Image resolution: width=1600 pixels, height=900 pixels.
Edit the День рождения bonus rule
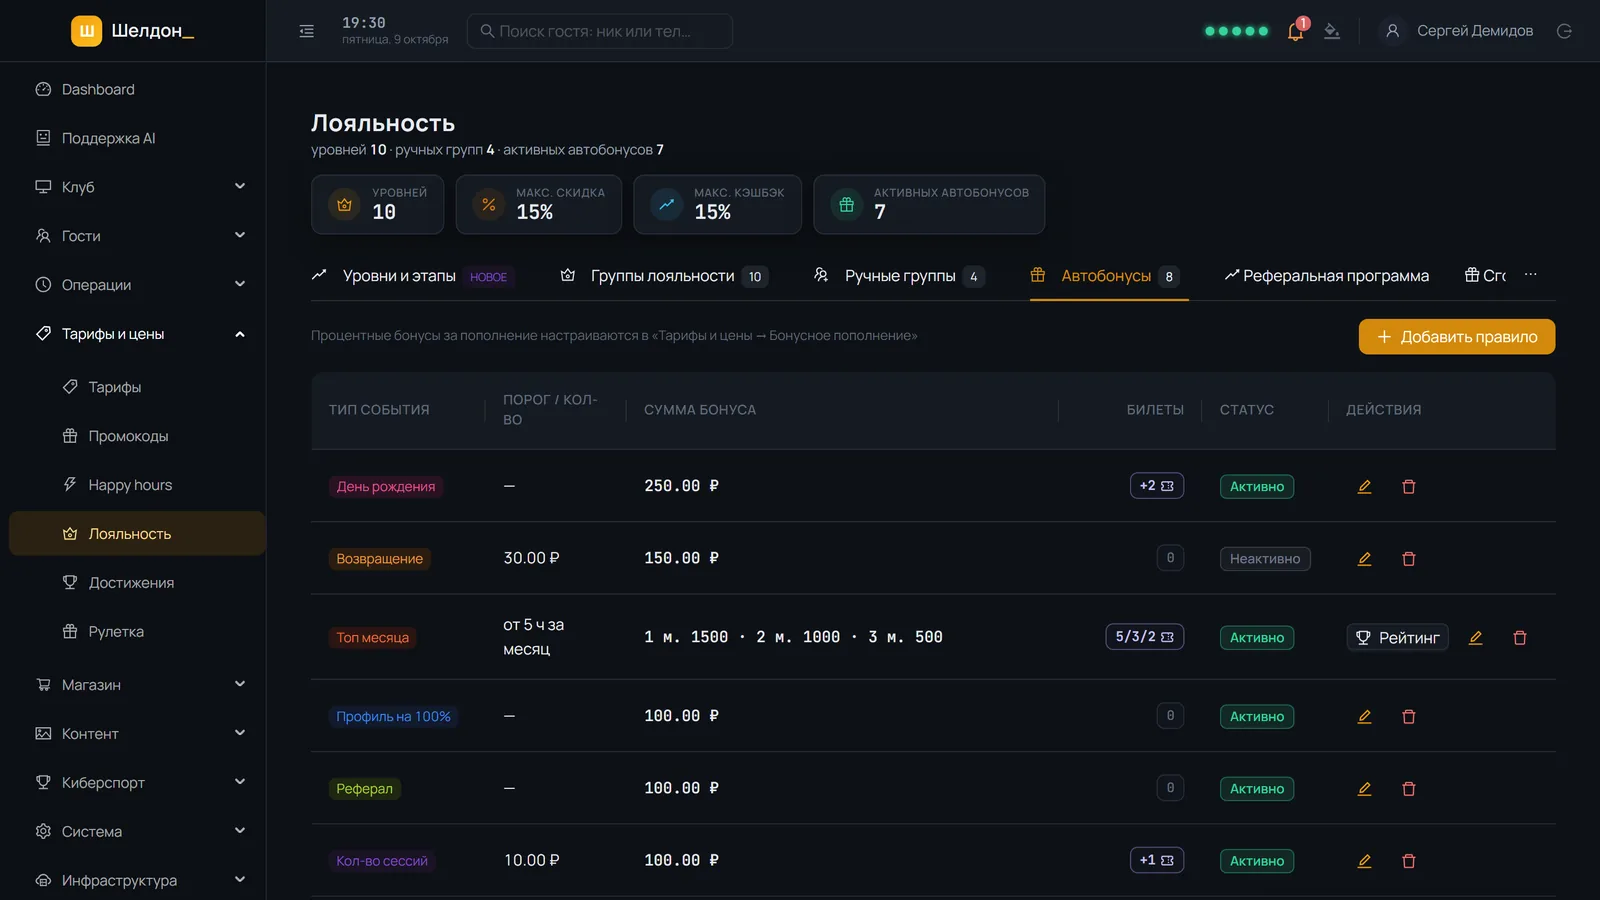pos(1364,487)
